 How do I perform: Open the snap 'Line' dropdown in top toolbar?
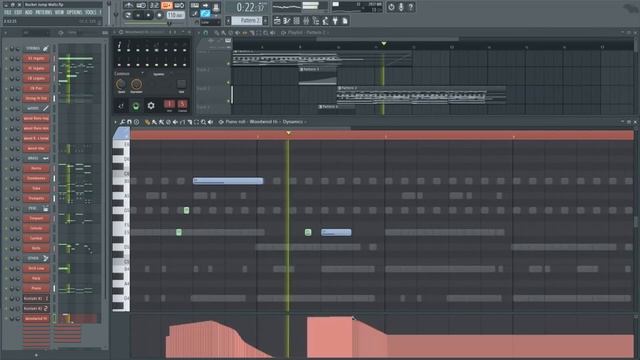(210, 22)
